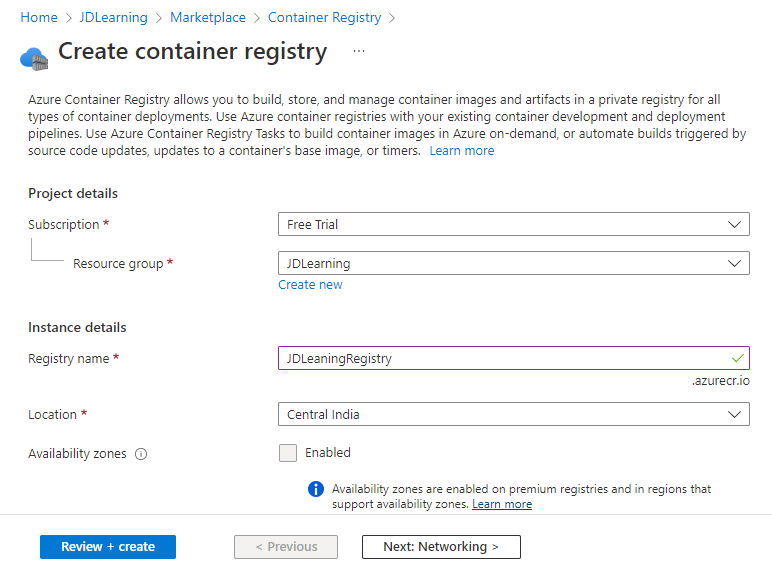Click the green checkmark in Registry name

[738, 358]
